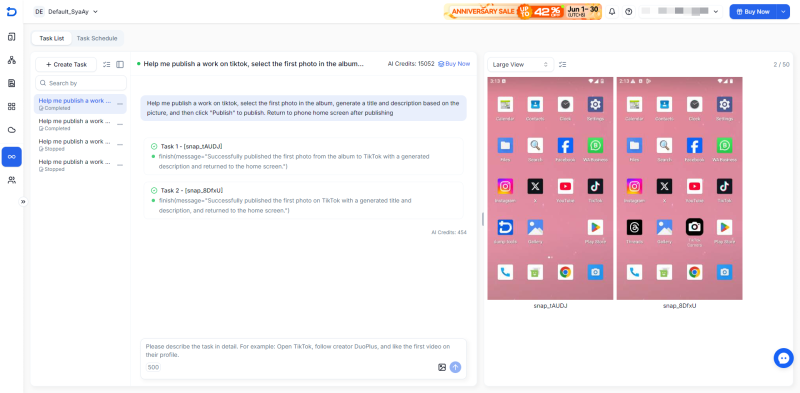800x393 pixels.
Task: Switch to the Task Schedule tab
Action: coord(97,38)
